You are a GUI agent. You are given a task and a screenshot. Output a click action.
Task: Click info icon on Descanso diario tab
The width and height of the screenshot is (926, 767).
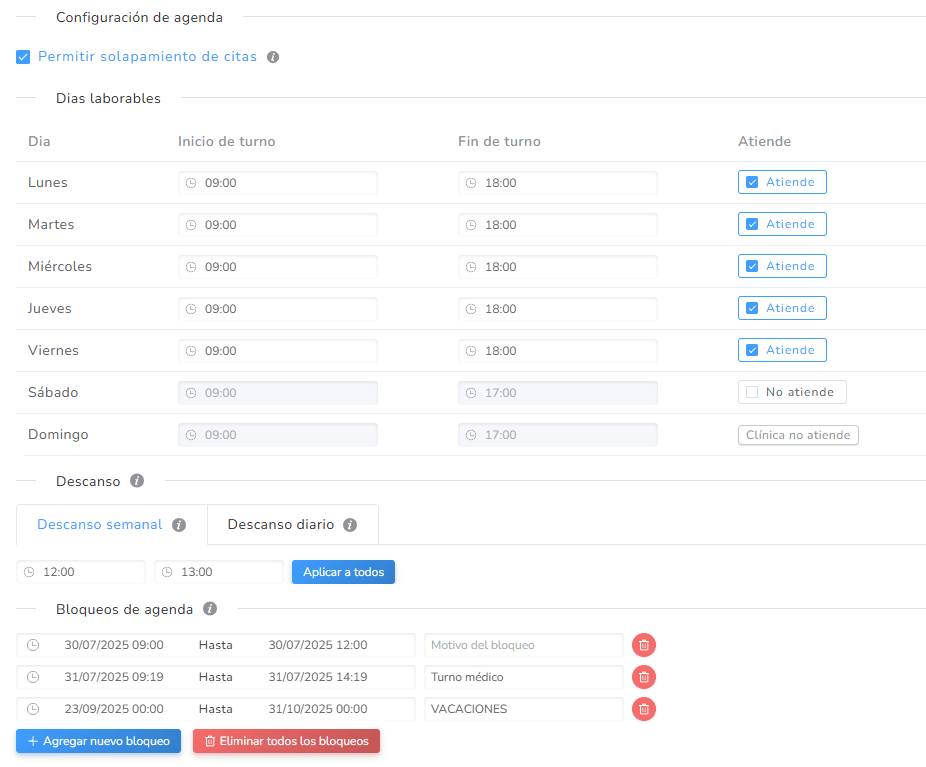pos(350,525)
